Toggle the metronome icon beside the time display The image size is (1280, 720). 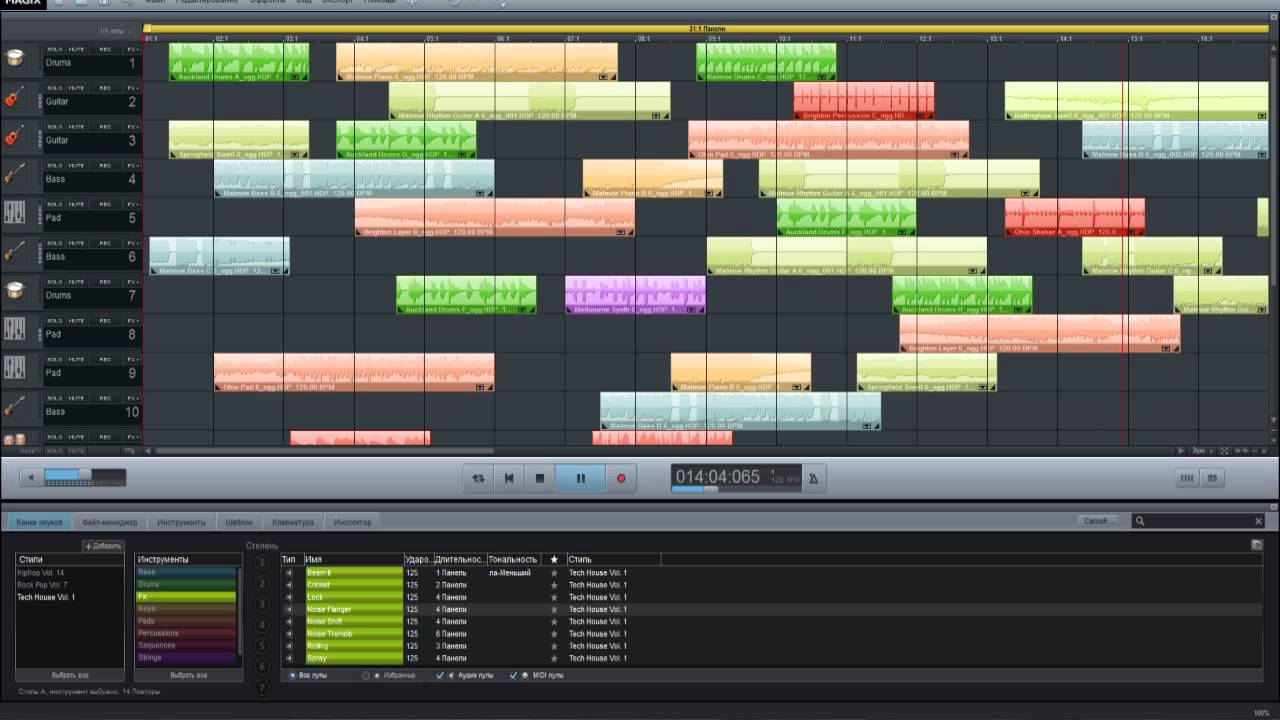coord(814,479)
